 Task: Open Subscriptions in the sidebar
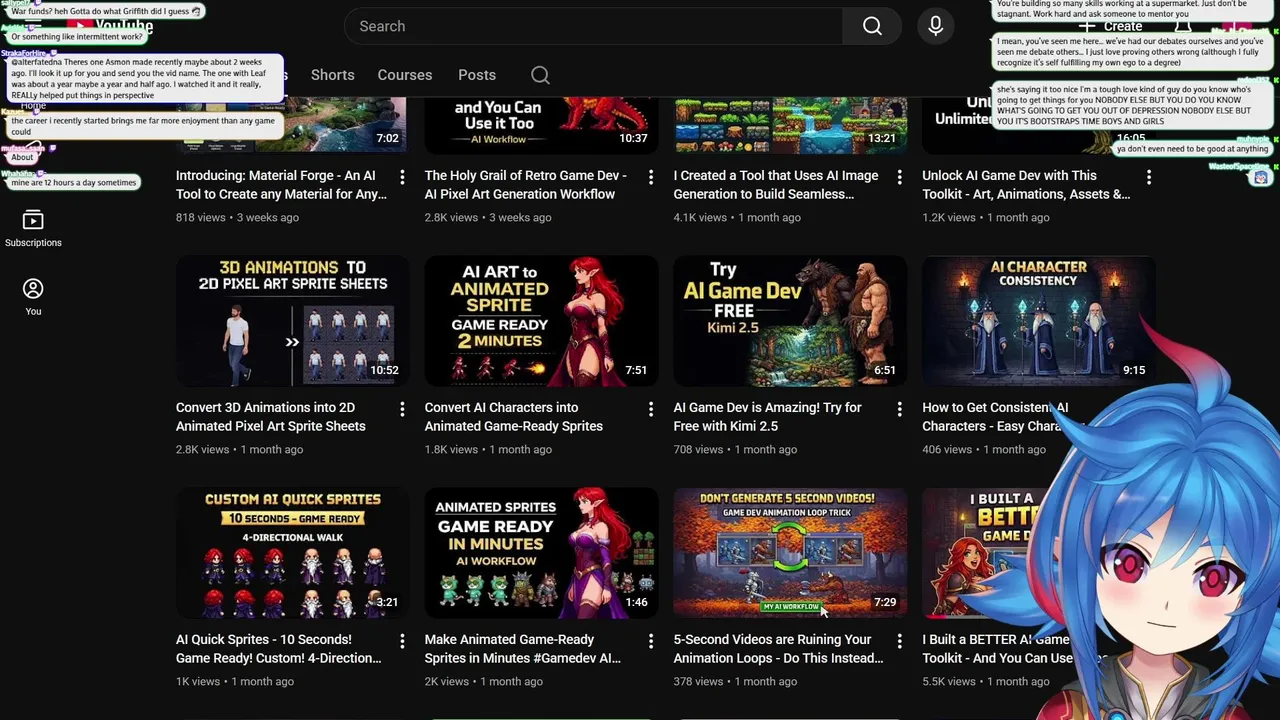33,228
